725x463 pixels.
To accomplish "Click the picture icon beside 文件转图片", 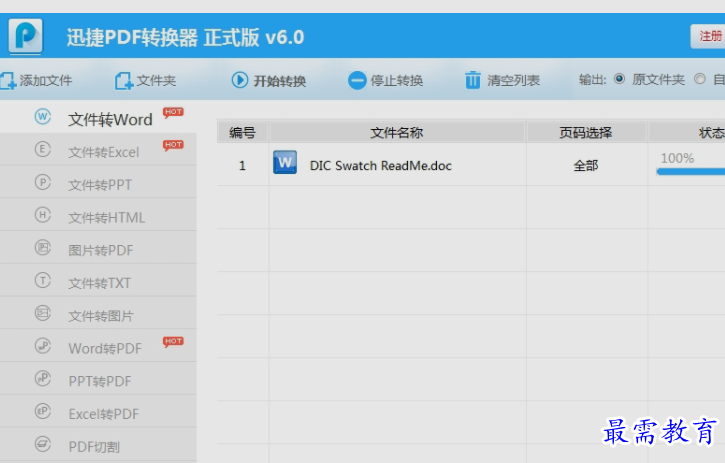I will coord(43,313).
